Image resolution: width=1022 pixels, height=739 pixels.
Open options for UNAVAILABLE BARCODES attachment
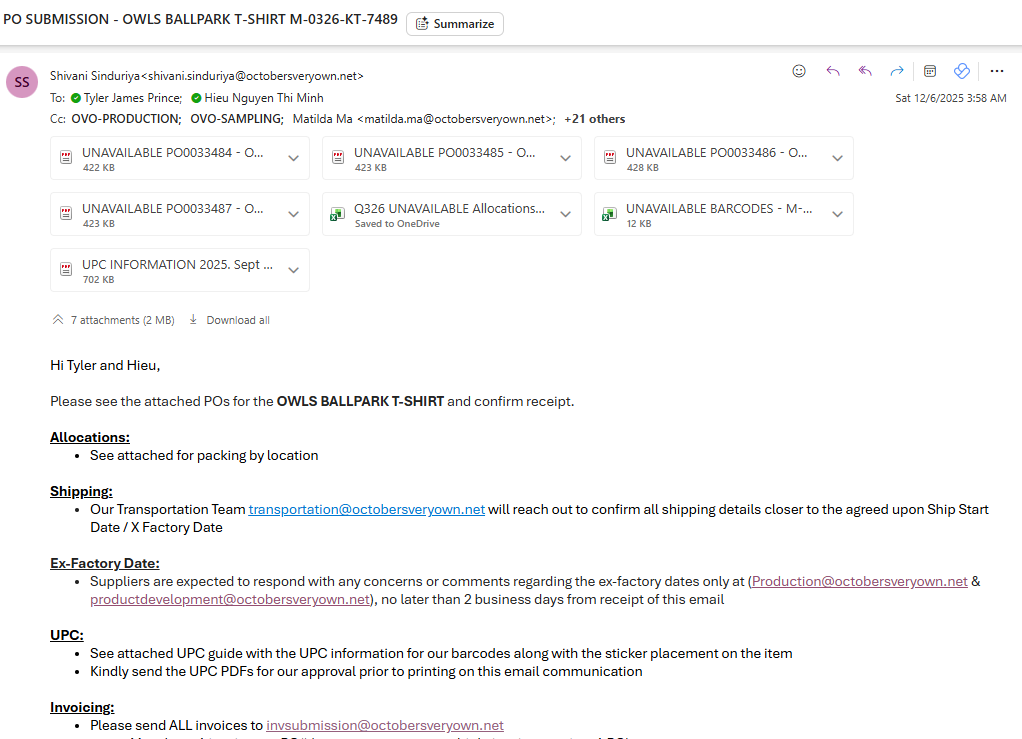tap(837, 214)
